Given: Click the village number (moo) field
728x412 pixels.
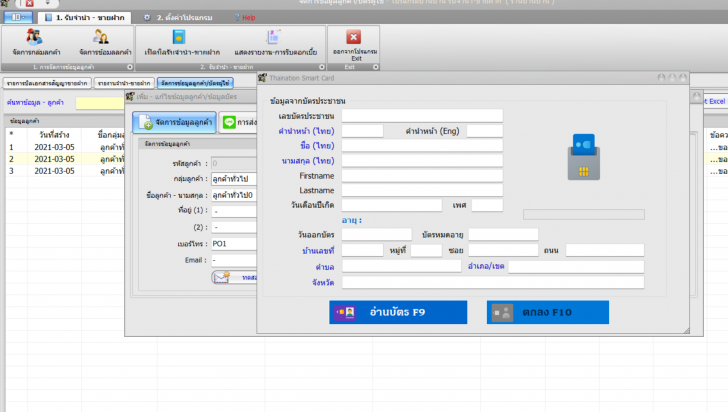Looking at the screenshot, I should tap(426, 250).
